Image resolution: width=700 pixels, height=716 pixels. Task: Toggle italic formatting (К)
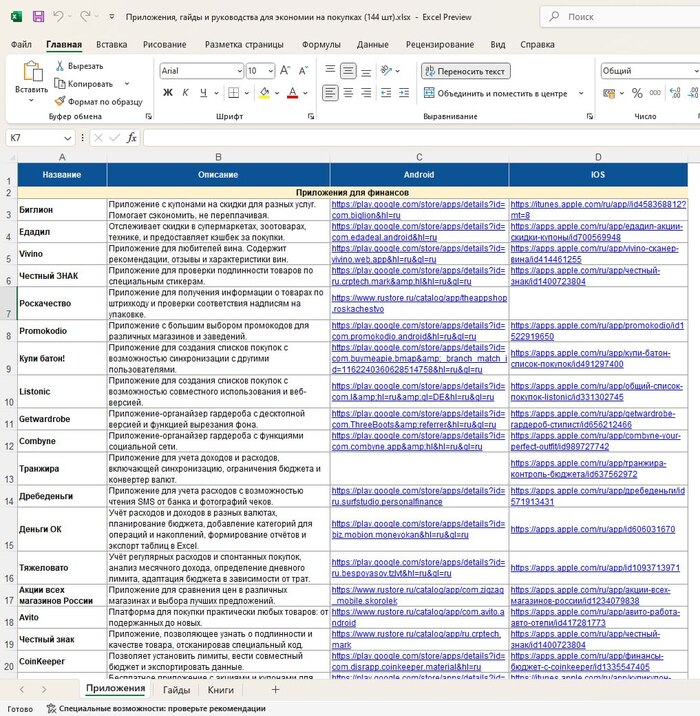186,93
